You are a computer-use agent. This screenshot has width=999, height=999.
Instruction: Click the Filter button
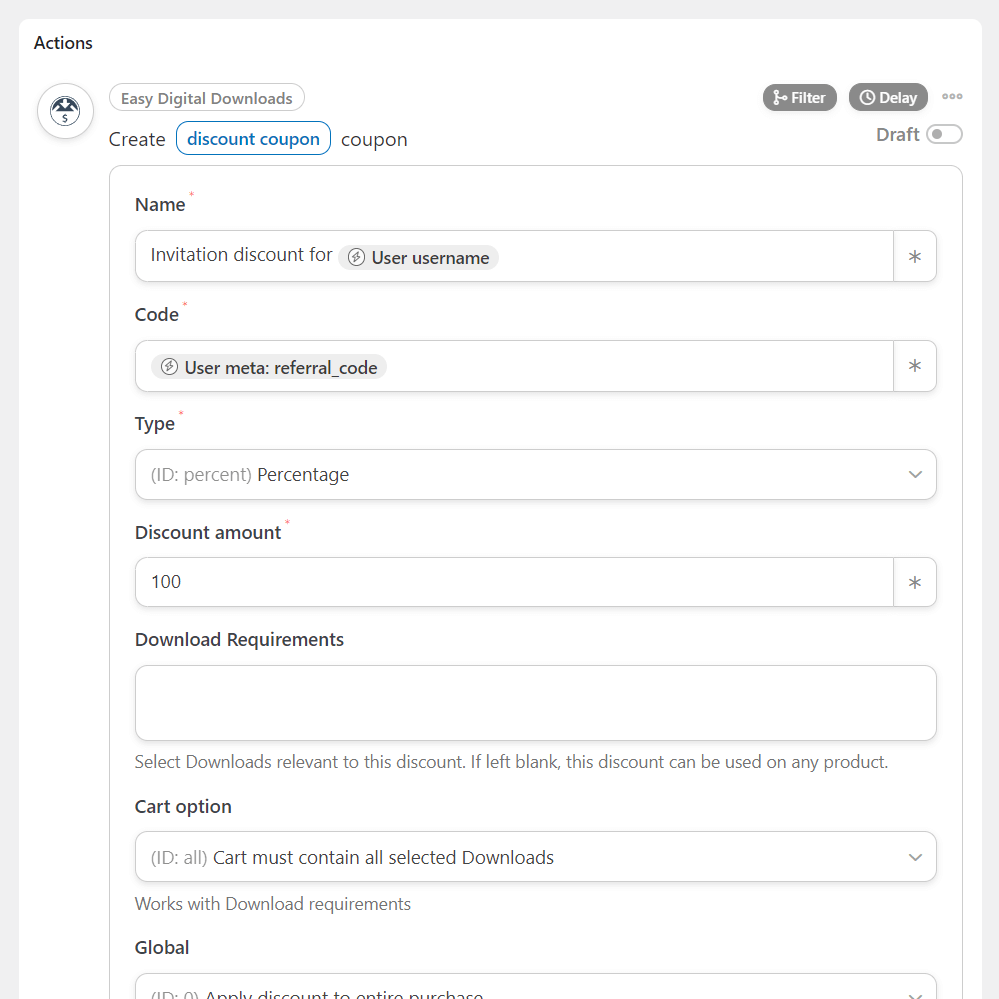pyautogui.click(x=799, y=97)
